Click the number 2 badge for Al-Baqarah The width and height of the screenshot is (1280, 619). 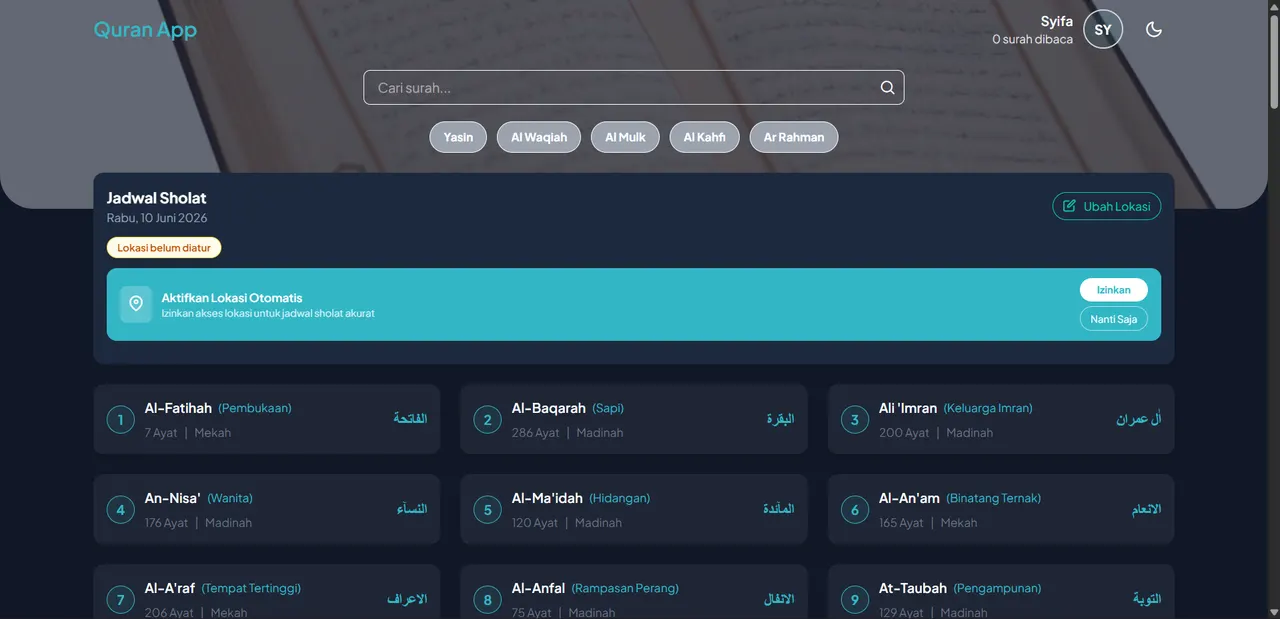pos(487,420)
